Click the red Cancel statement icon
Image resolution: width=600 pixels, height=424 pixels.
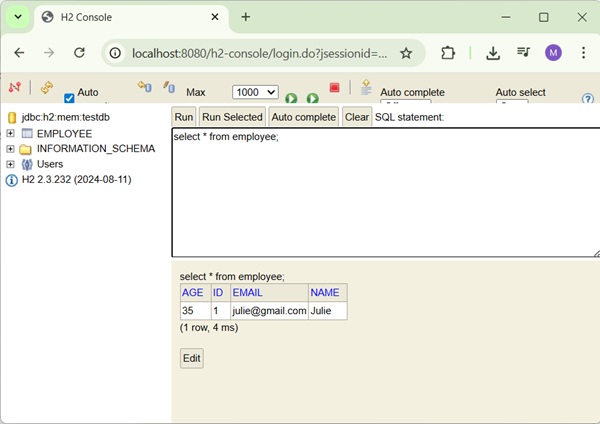coord(335,88)
